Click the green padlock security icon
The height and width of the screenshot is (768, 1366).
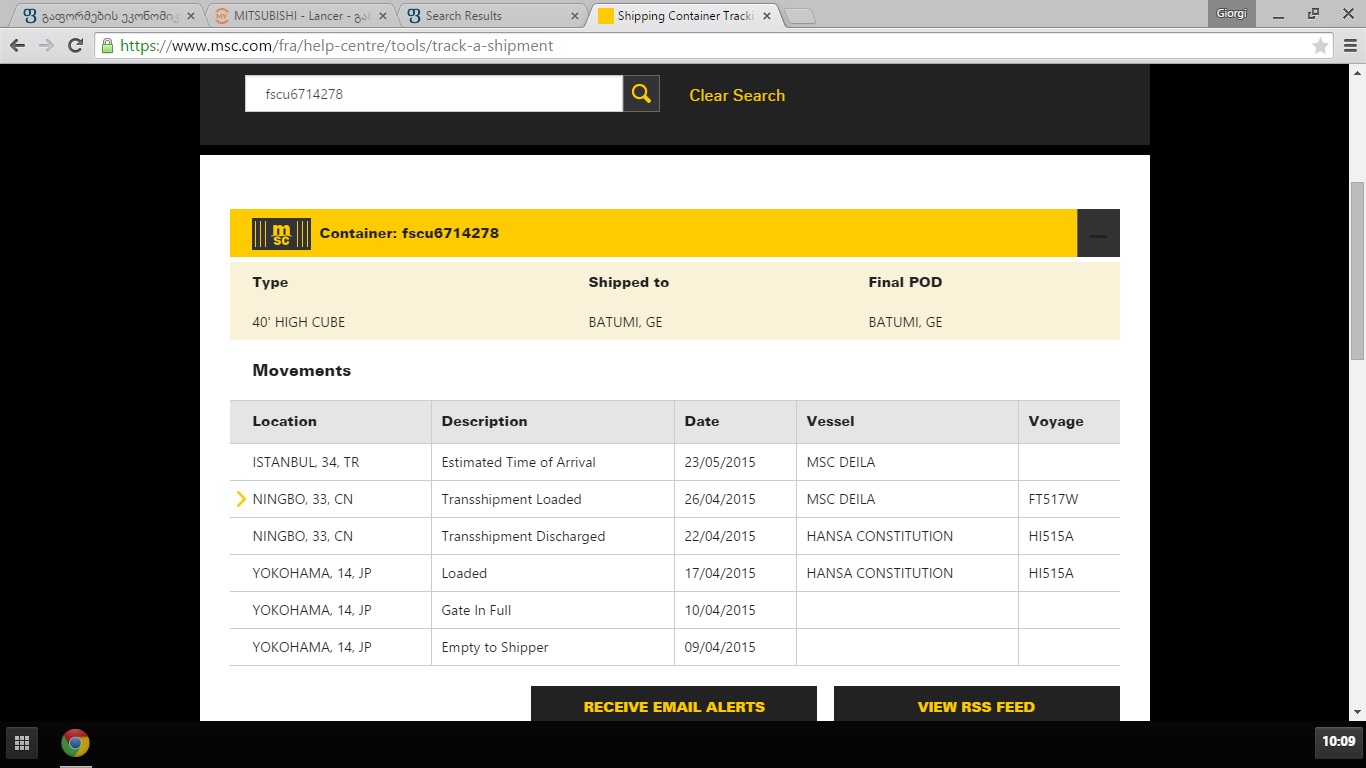click(107, 46)
